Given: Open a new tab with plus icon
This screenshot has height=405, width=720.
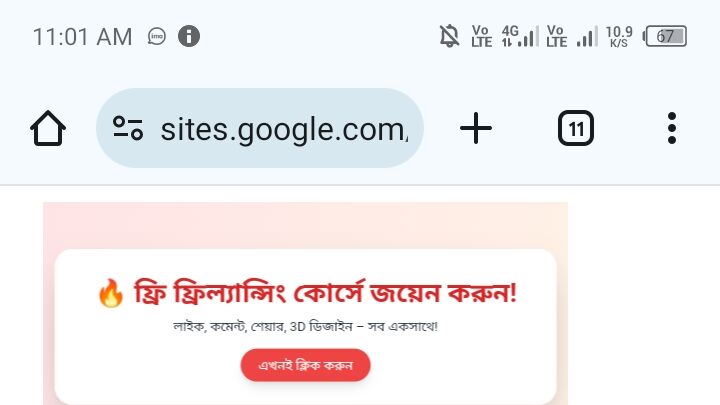Looking at the screenshot, I should click(476, 128).
